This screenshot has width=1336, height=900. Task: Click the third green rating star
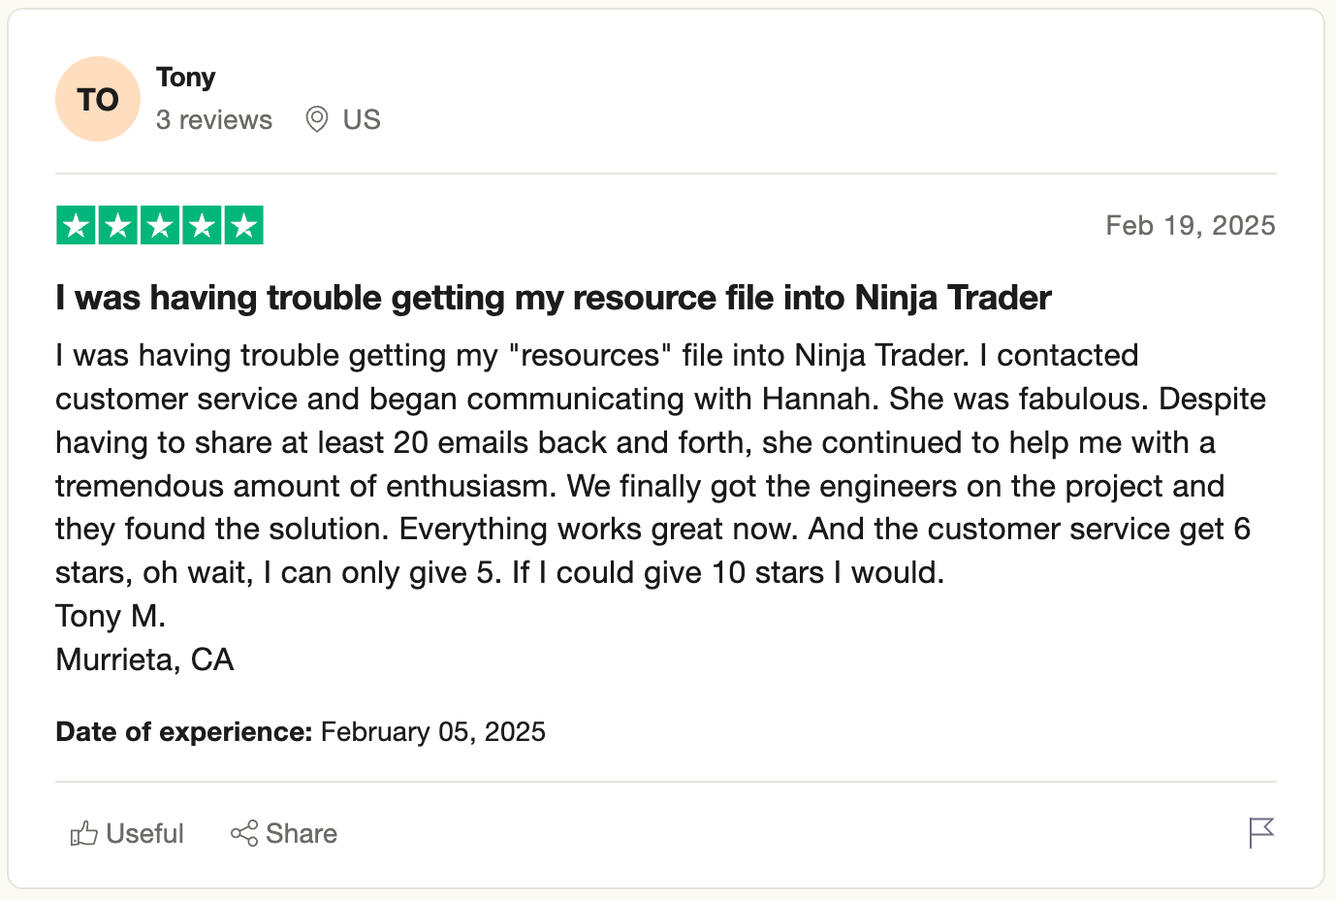point(160,226)
